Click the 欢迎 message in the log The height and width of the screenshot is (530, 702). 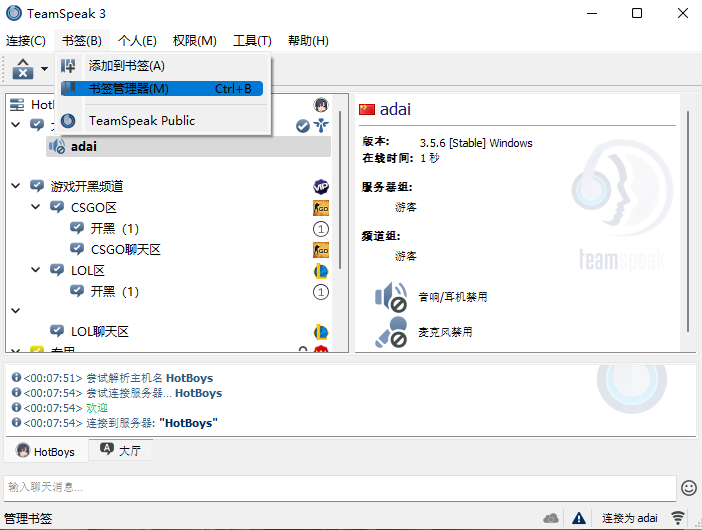(97, 408)
